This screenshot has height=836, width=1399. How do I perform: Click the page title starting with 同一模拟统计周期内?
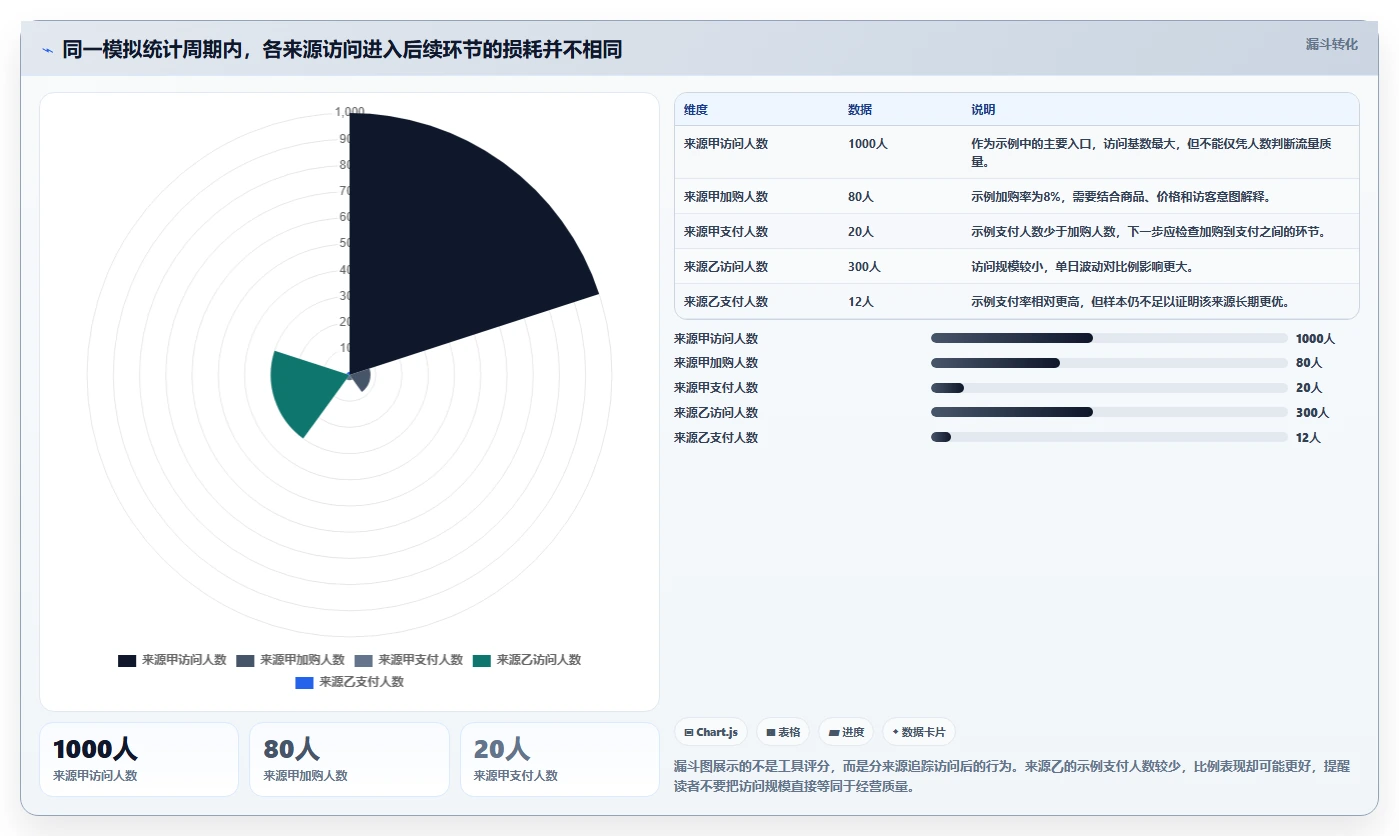pyautogui.click(x=342, y=49)
